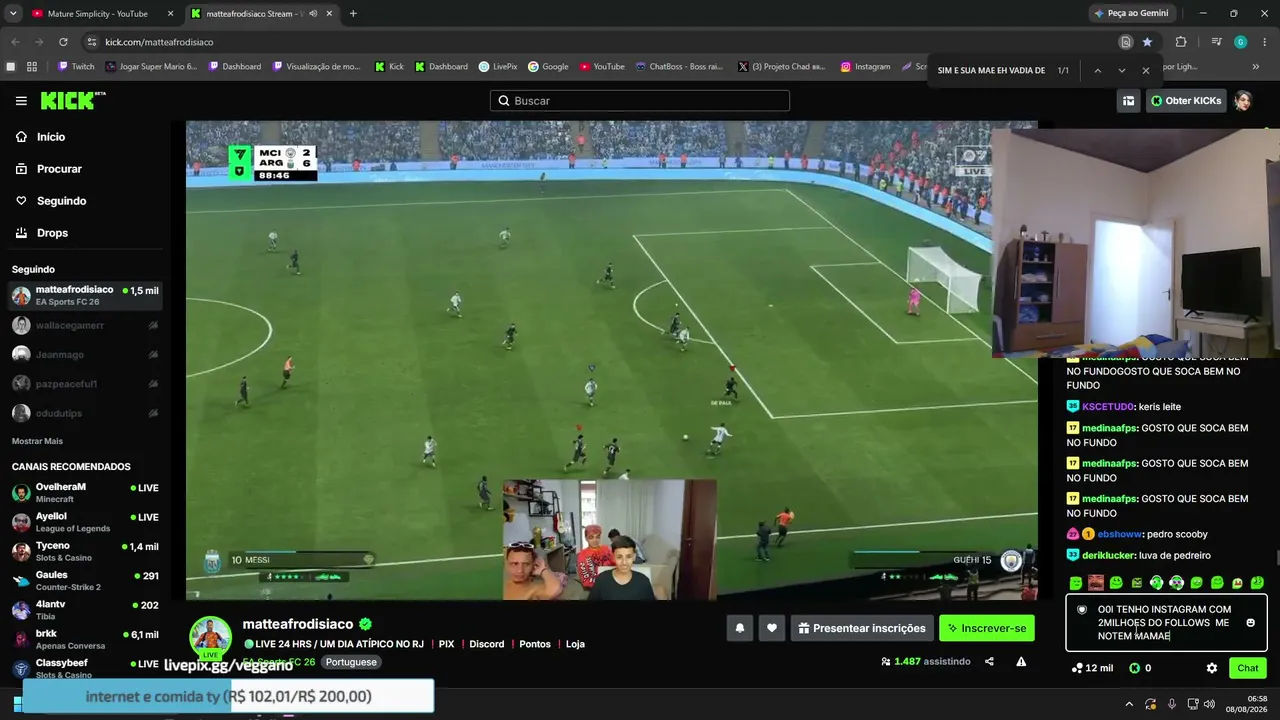Open the Twitch bookmark
The image size is (1280, 720).
tap(77, 67)
